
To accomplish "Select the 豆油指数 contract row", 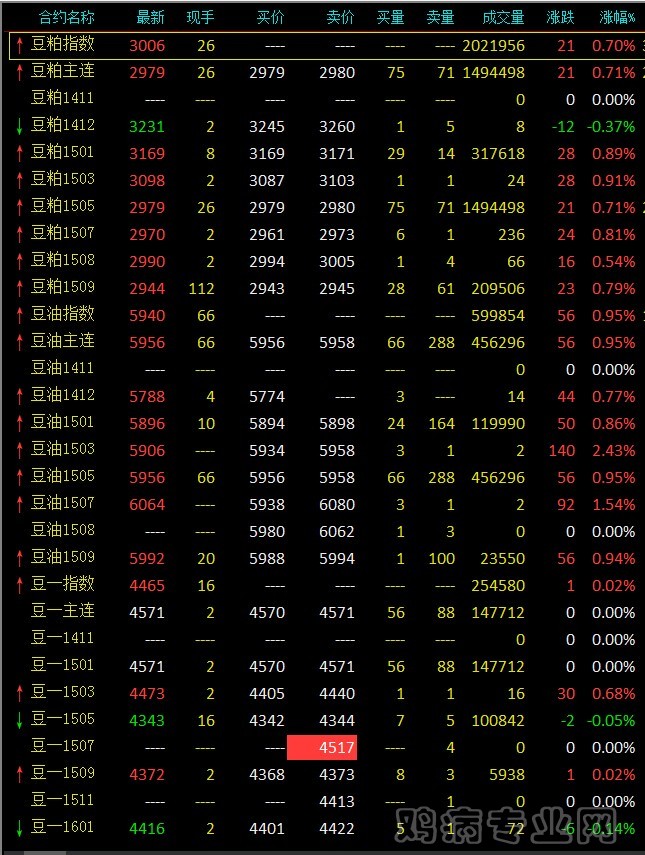I will pyautogui.click(x=326, y=315).
